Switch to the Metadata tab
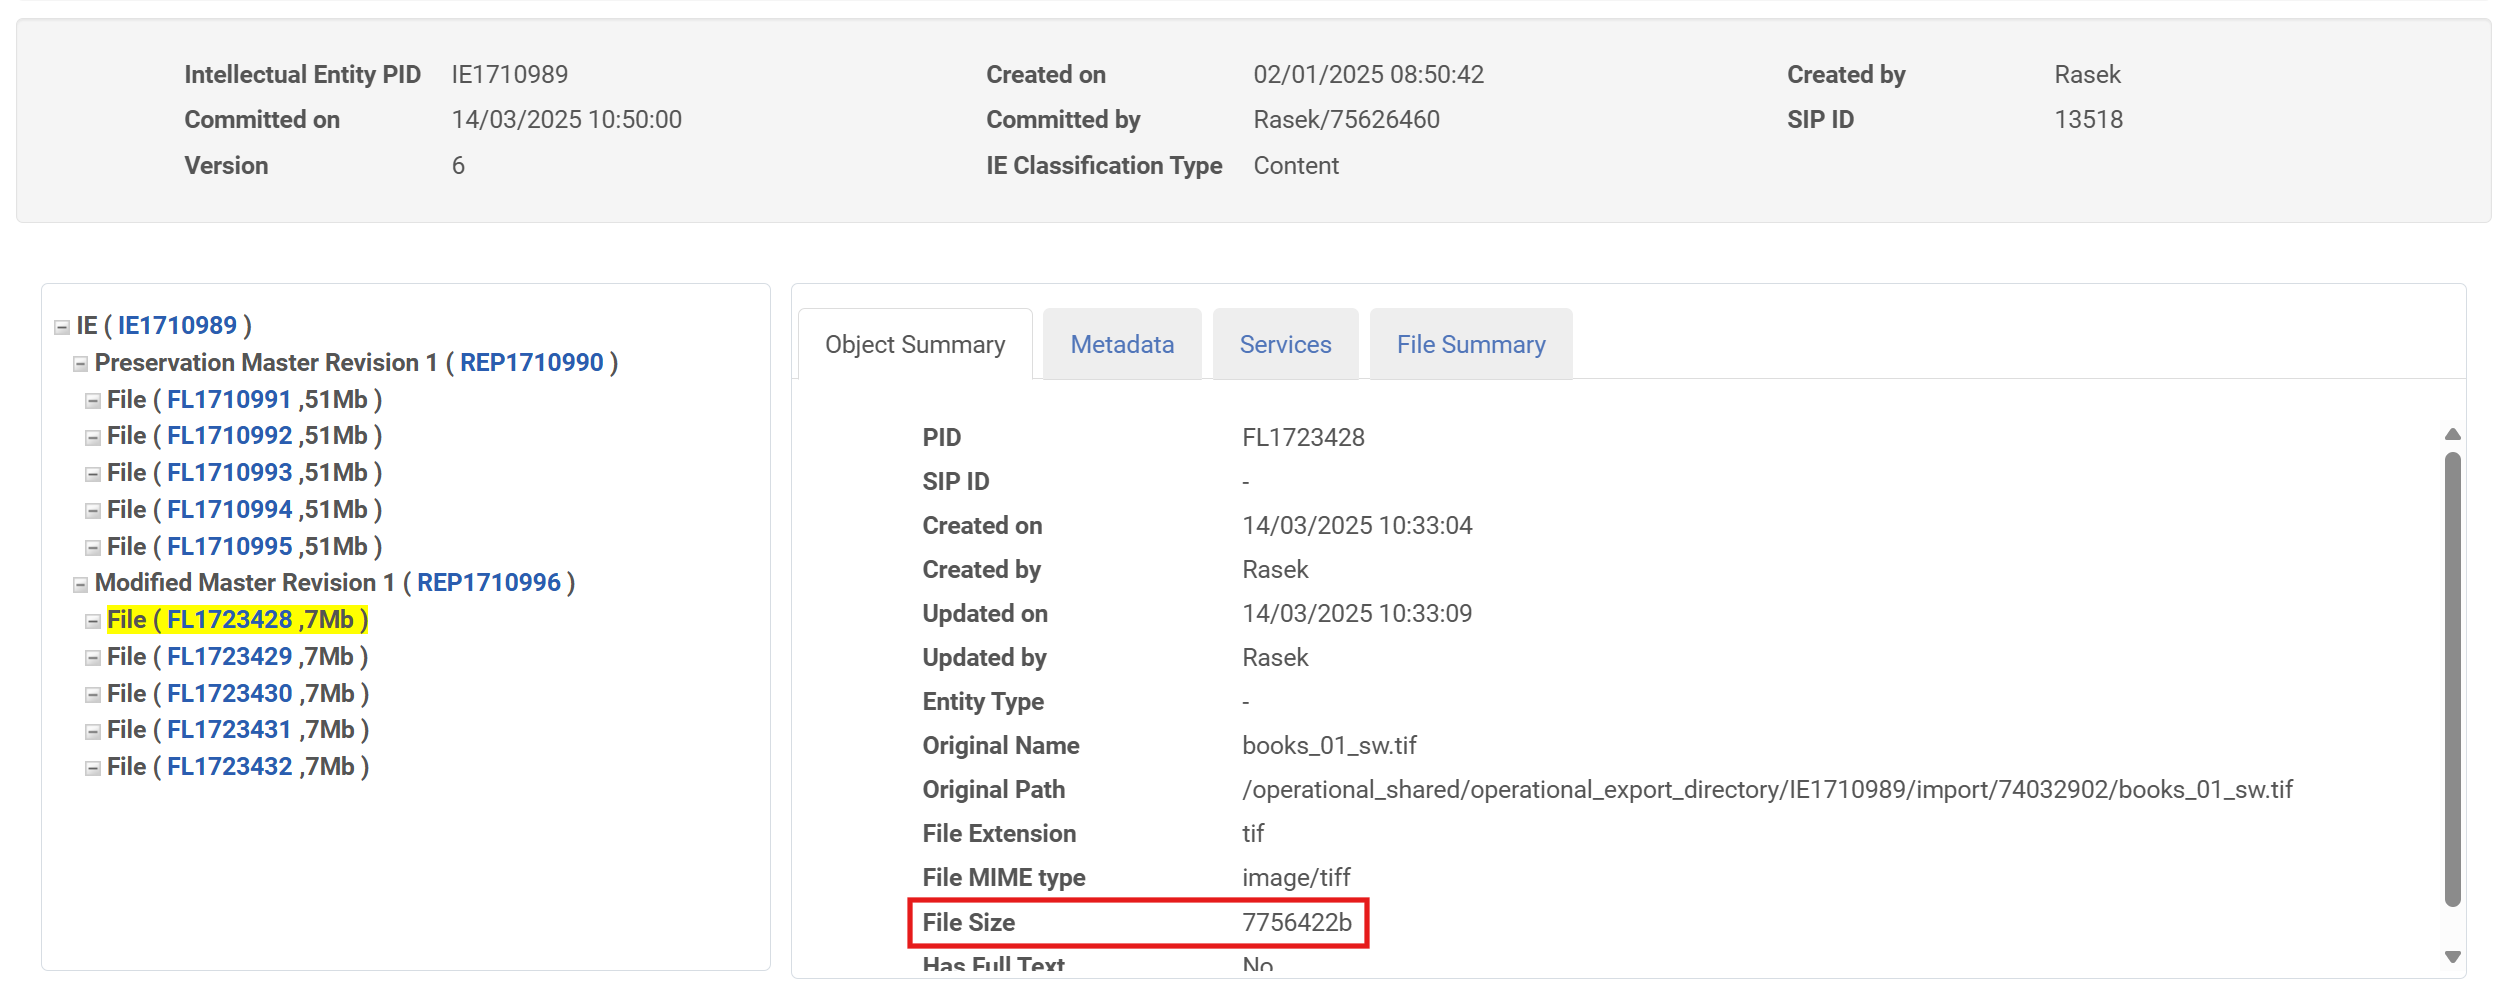2504x987 pixels. tap(1121, 345)
